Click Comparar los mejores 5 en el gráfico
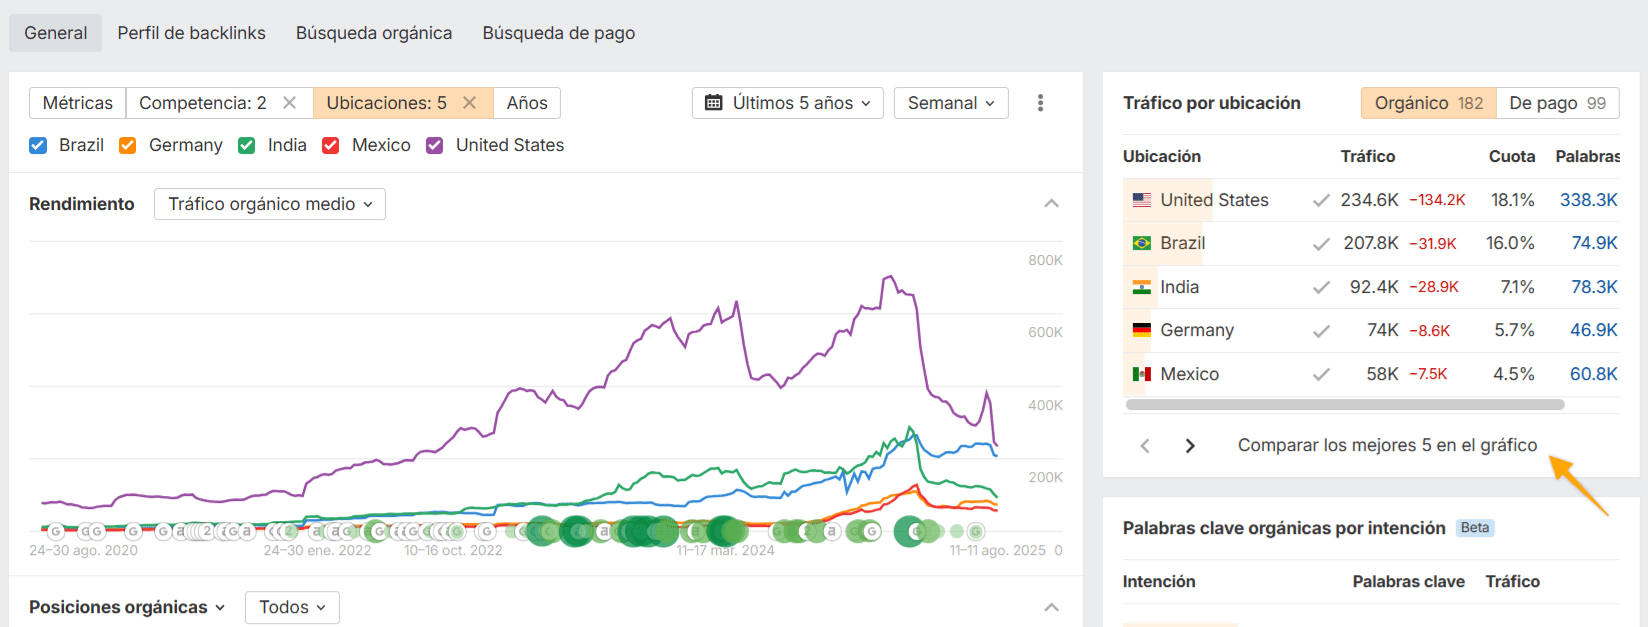Viewport: 1648px width, 627px height. click(x=1387, y=446)
